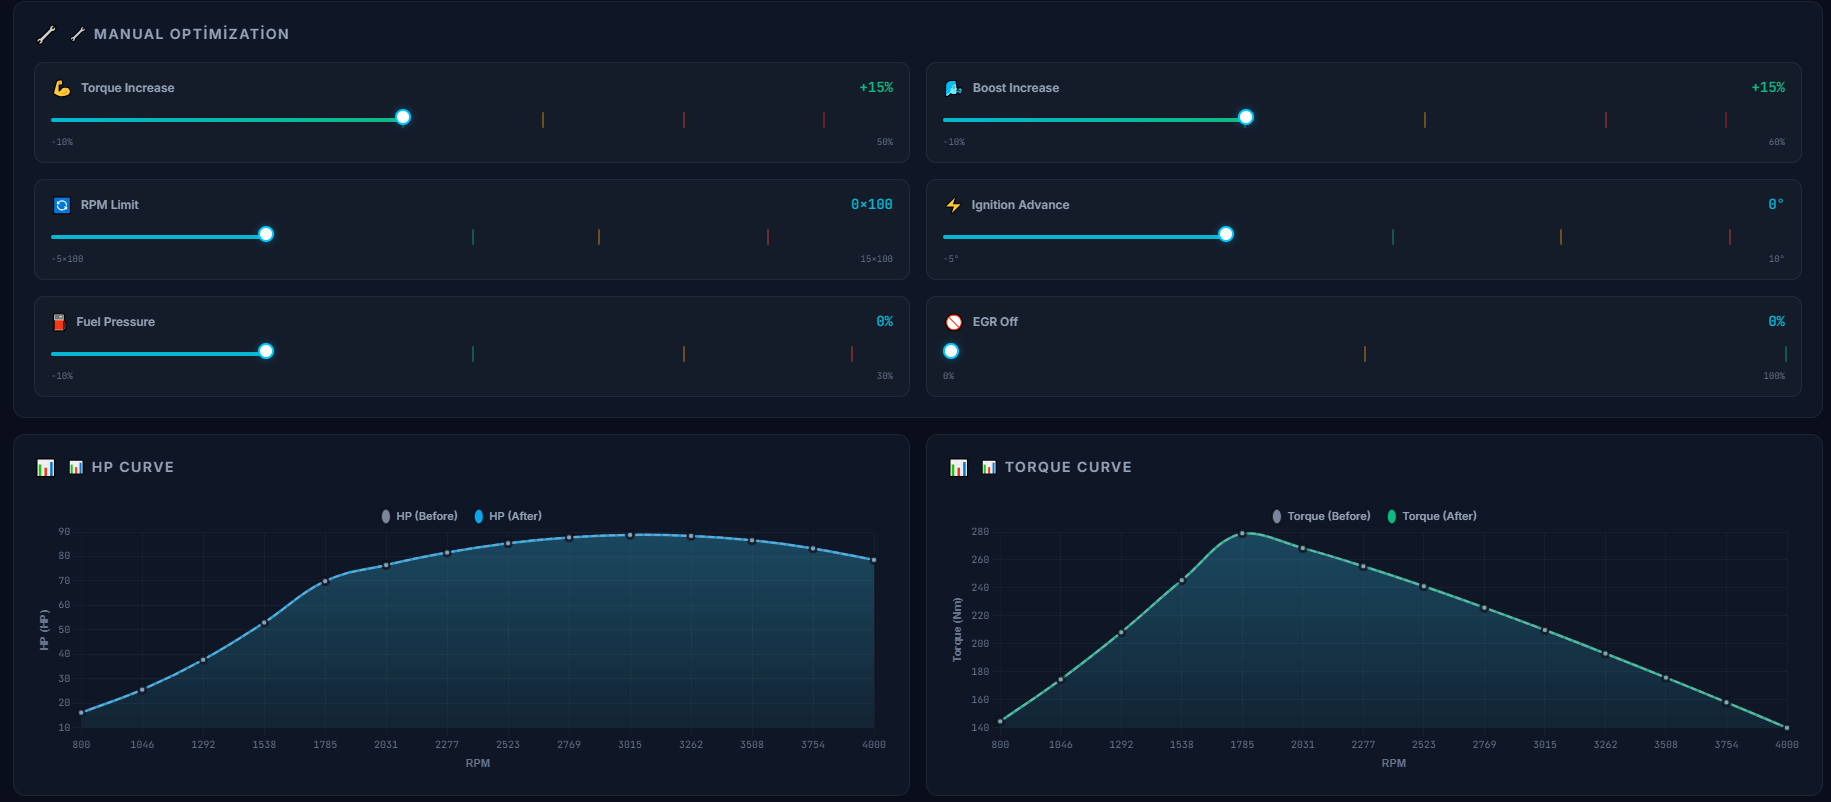Click the Boost Increase turbo icon
This screenshot has width=1831, height=802.
coord(953,88)
